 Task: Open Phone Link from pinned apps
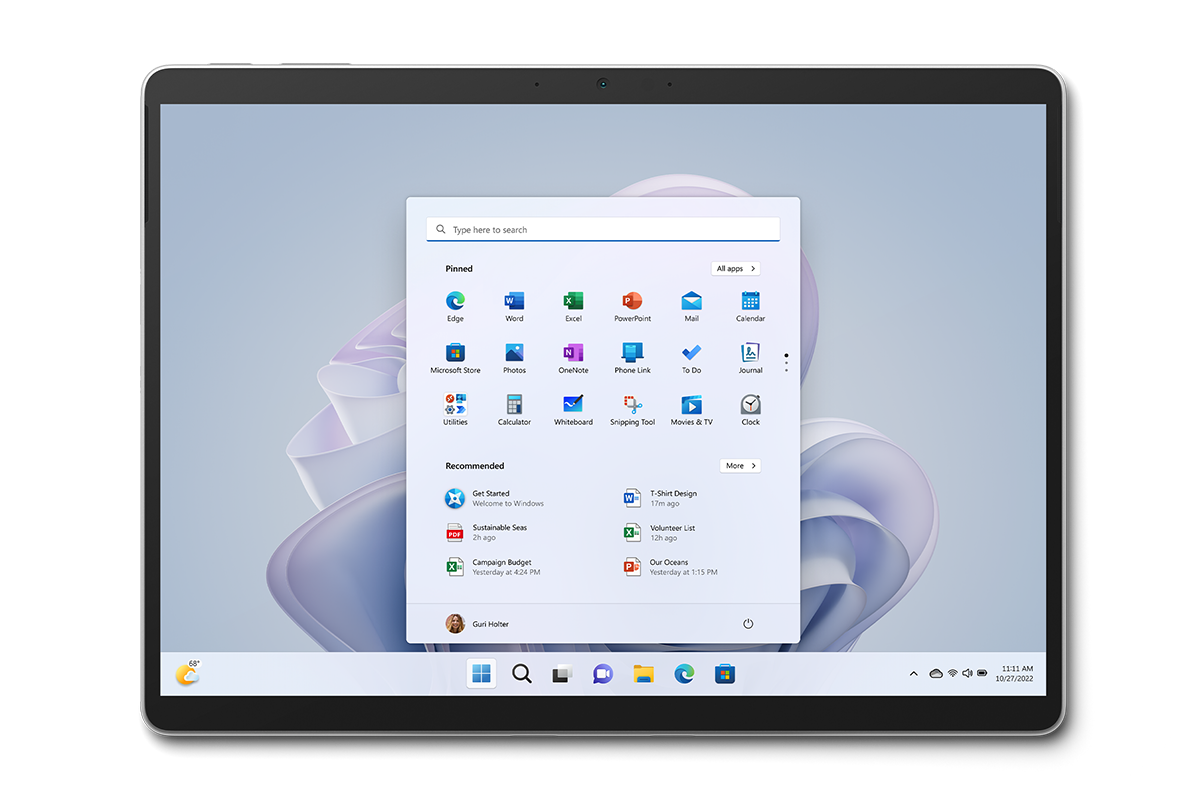click(x=632, y=354)
